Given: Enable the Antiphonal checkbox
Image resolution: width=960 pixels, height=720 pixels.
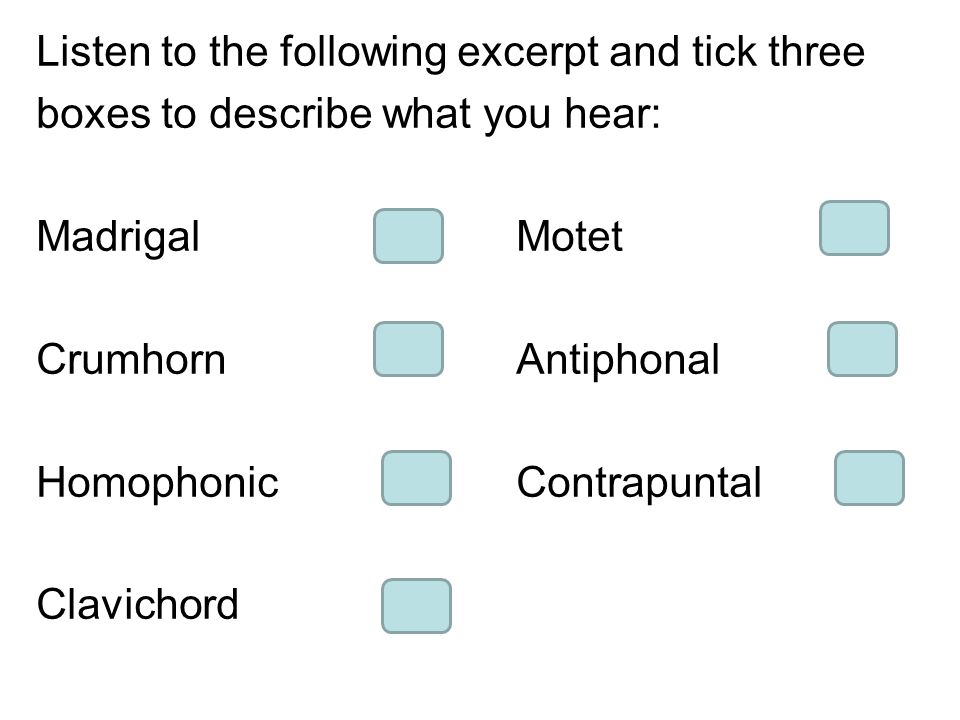Looking at the screenshot, I should [x=862, y=349].
